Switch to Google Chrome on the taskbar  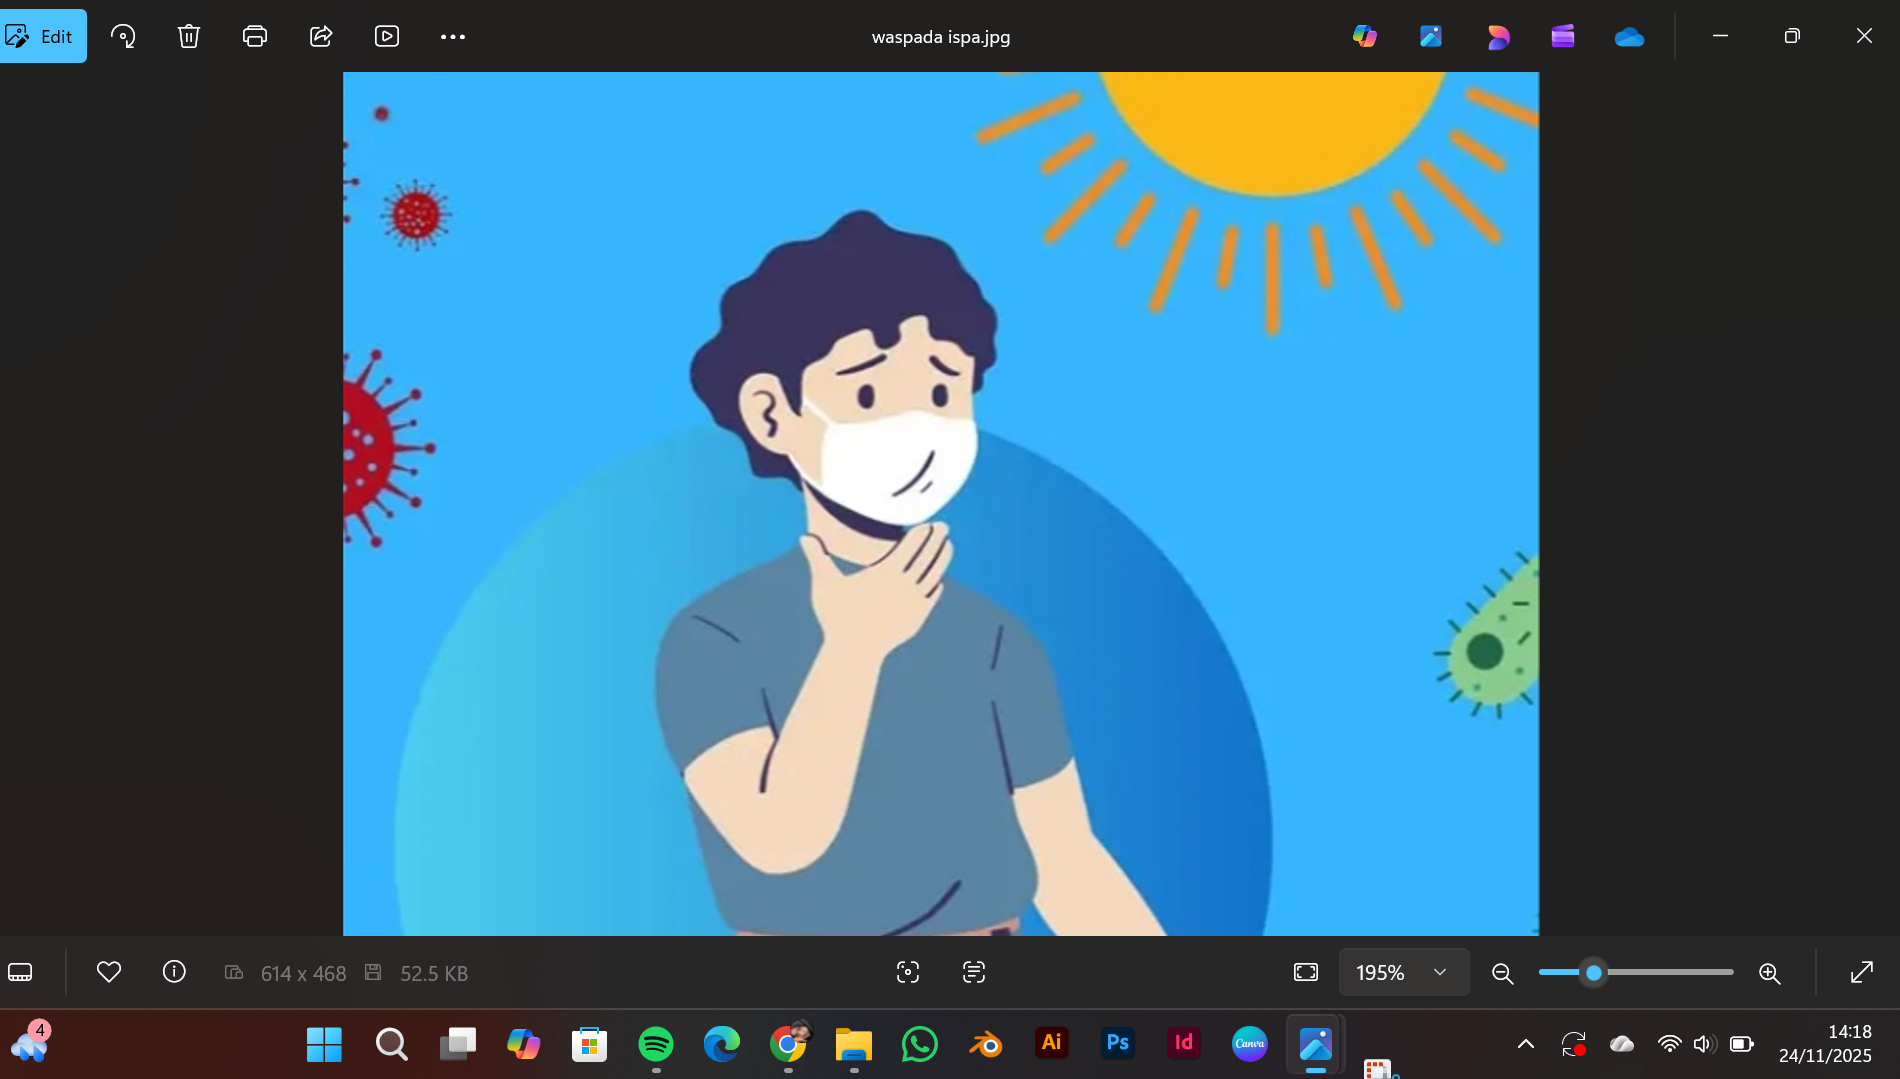(x=788, y=1044)
